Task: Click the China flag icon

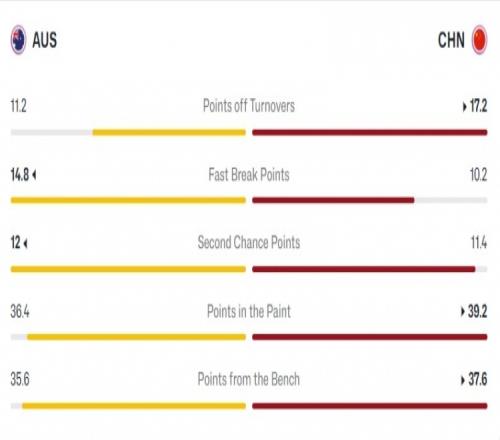Action: tap(480, 40)
